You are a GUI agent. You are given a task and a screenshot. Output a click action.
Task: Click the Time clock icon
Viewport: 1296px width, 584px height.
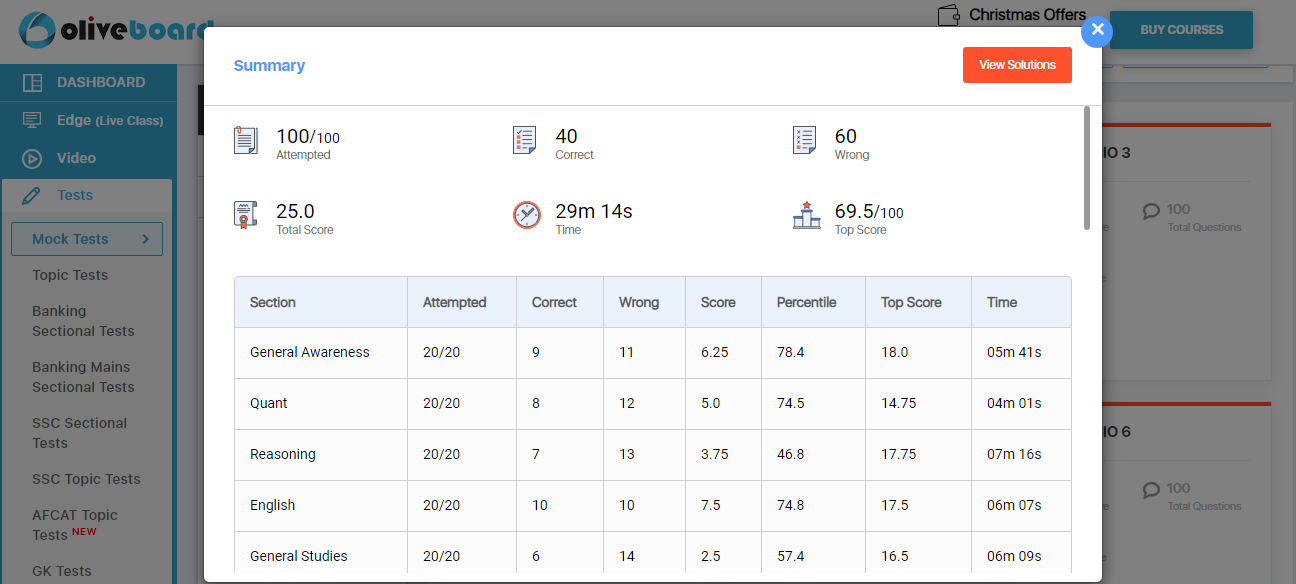(x=526, y=215)
